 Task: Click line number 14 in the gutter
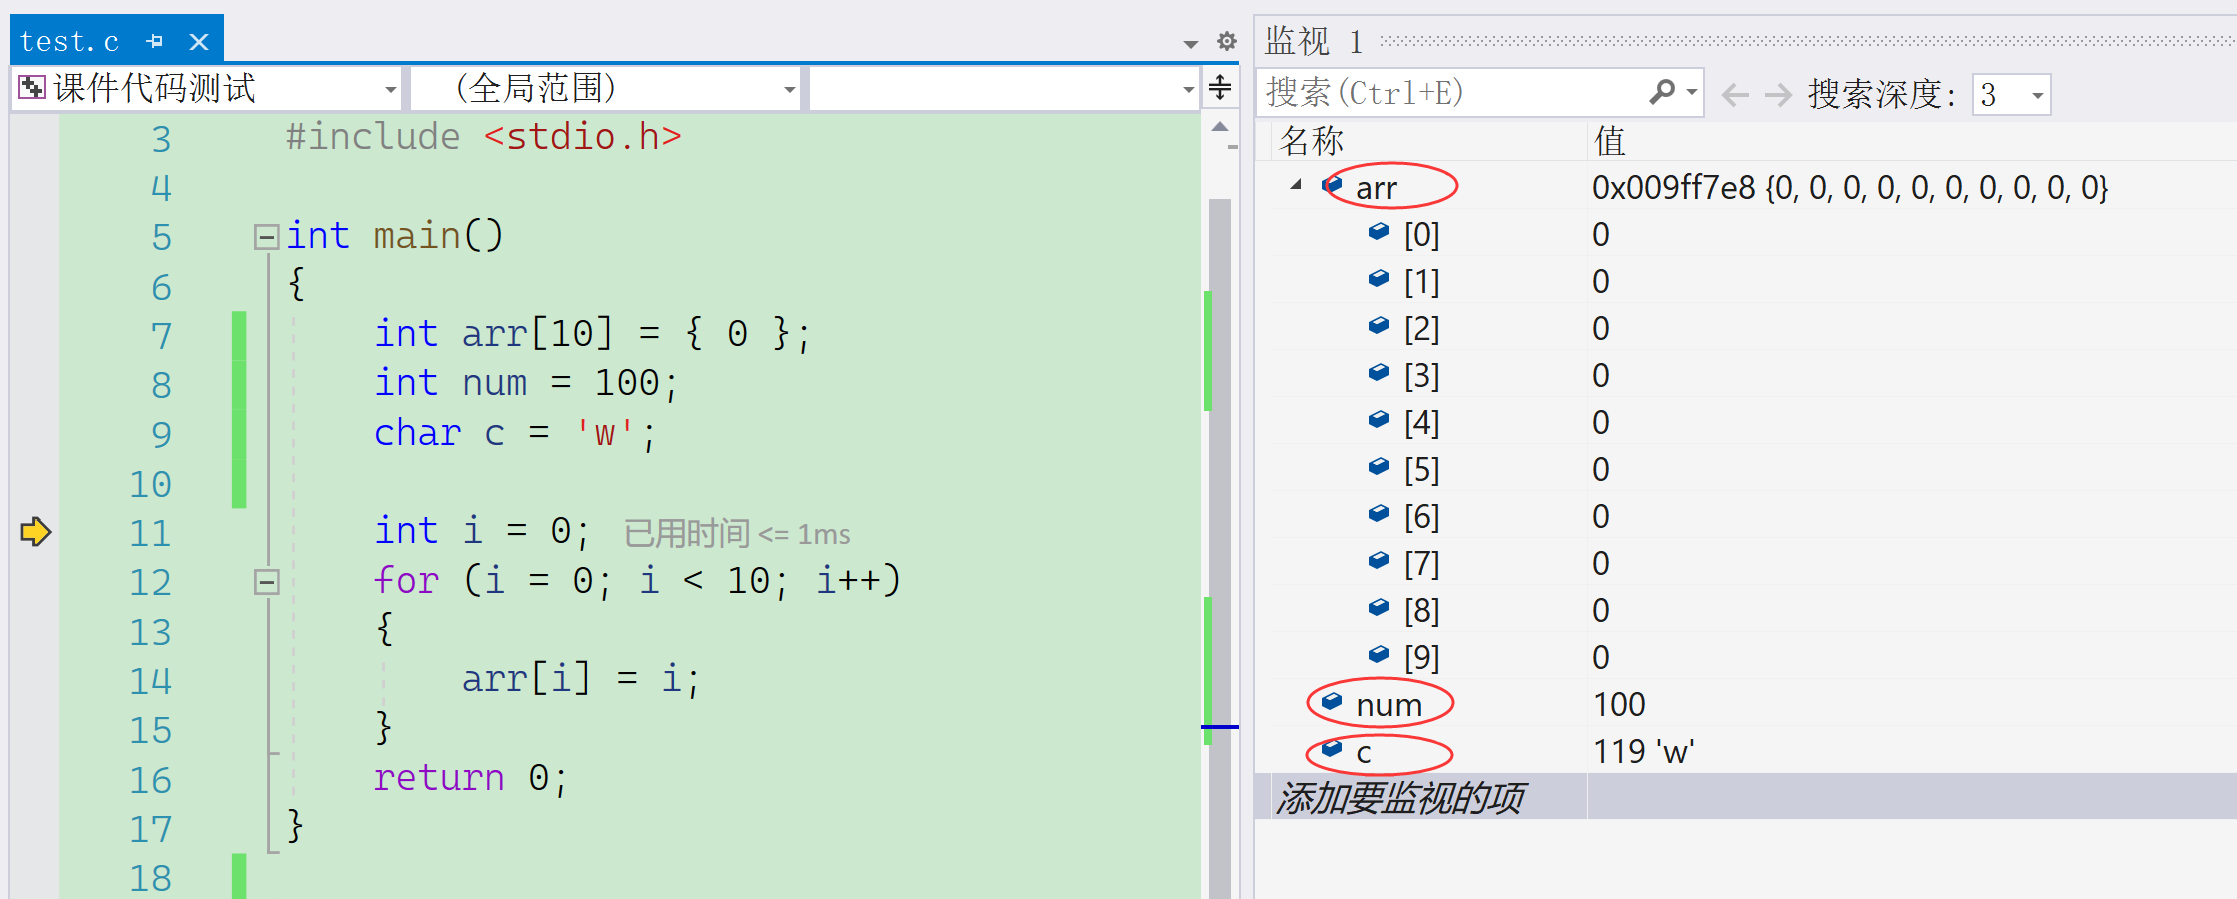(150, 681)
